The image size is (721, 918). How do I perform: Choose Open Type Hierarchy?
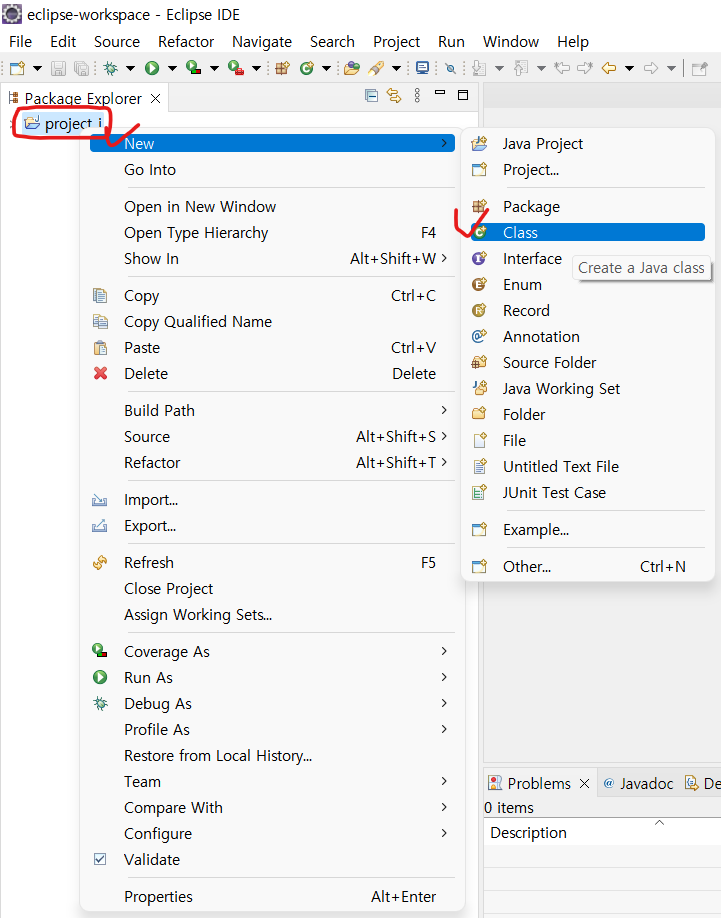(272, 233)
